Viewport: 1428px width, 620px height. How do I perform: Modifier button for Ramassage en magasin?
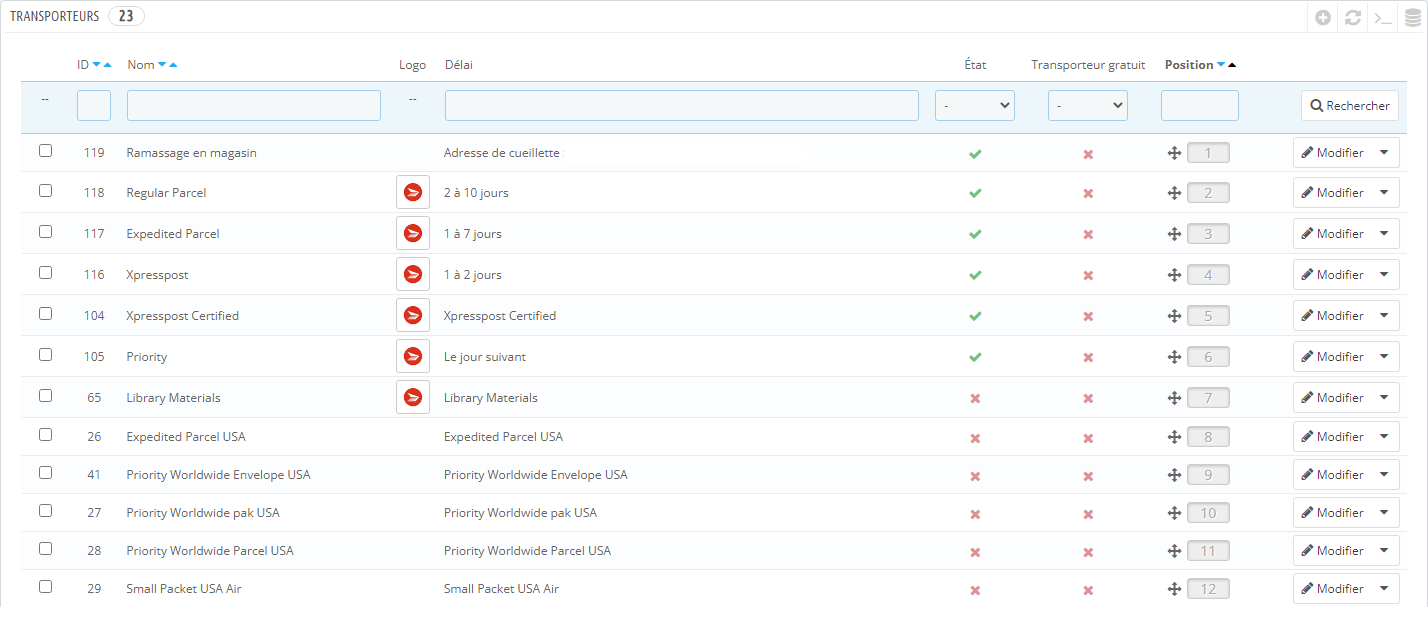coord(1332,153)
